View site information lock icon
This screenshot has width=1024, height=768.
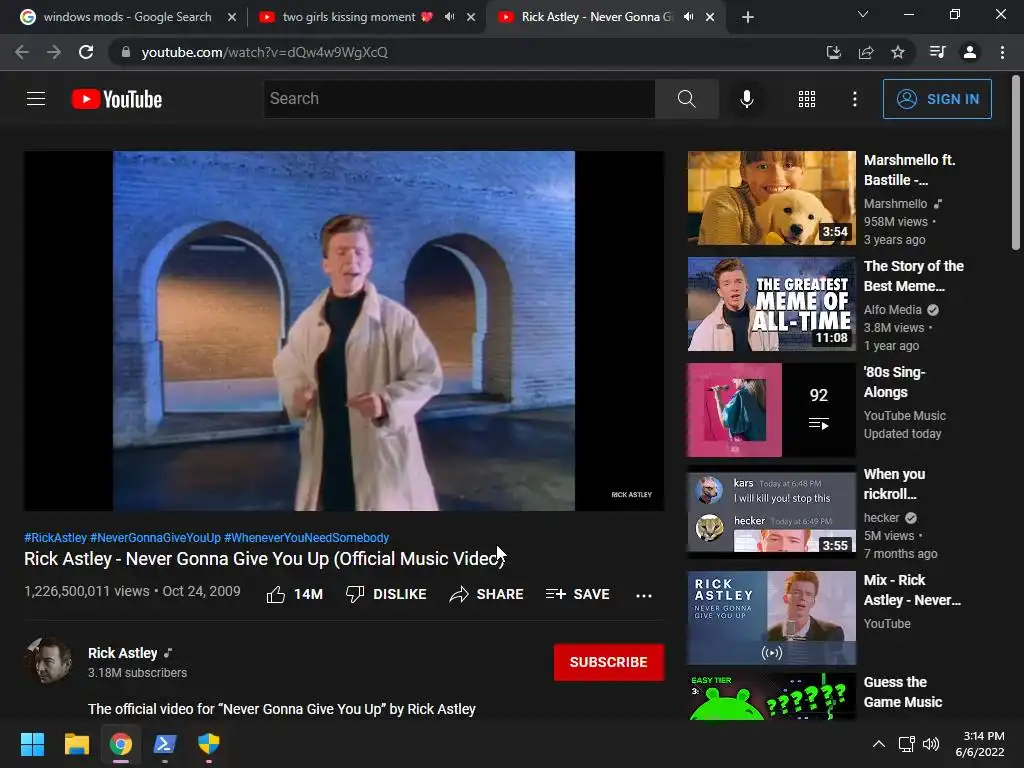(x=126, y=52)
